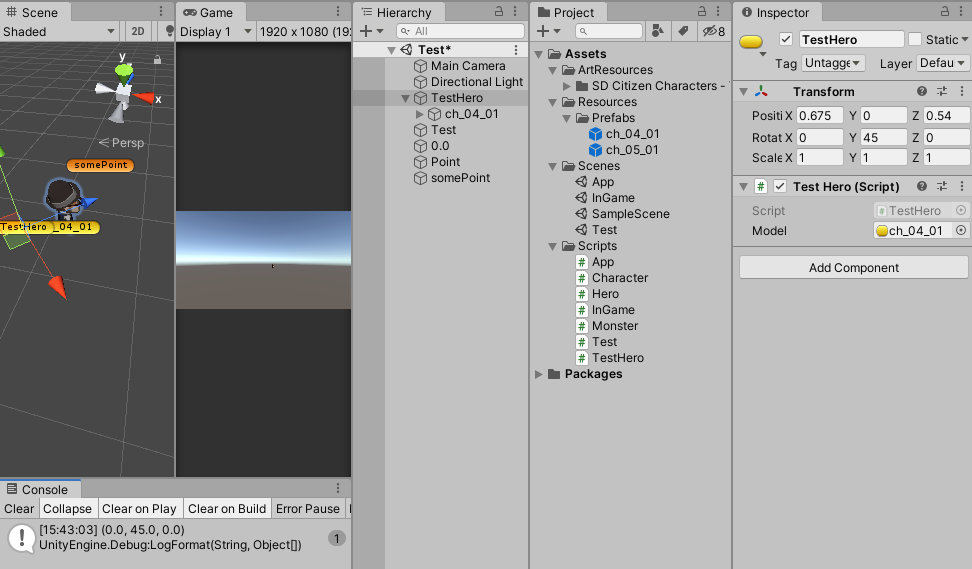Open Transform component help icon
Image resolution: width=972 pixels, height=569 pixels.
click(x=922, y=91)
